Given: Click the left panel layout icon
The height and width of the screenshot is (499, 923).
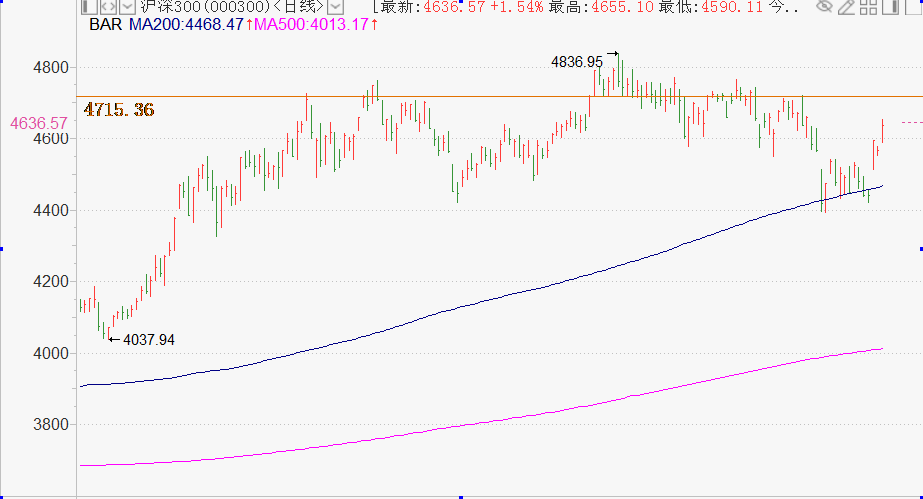Looking at the screenshot, I should pos(89,6).
